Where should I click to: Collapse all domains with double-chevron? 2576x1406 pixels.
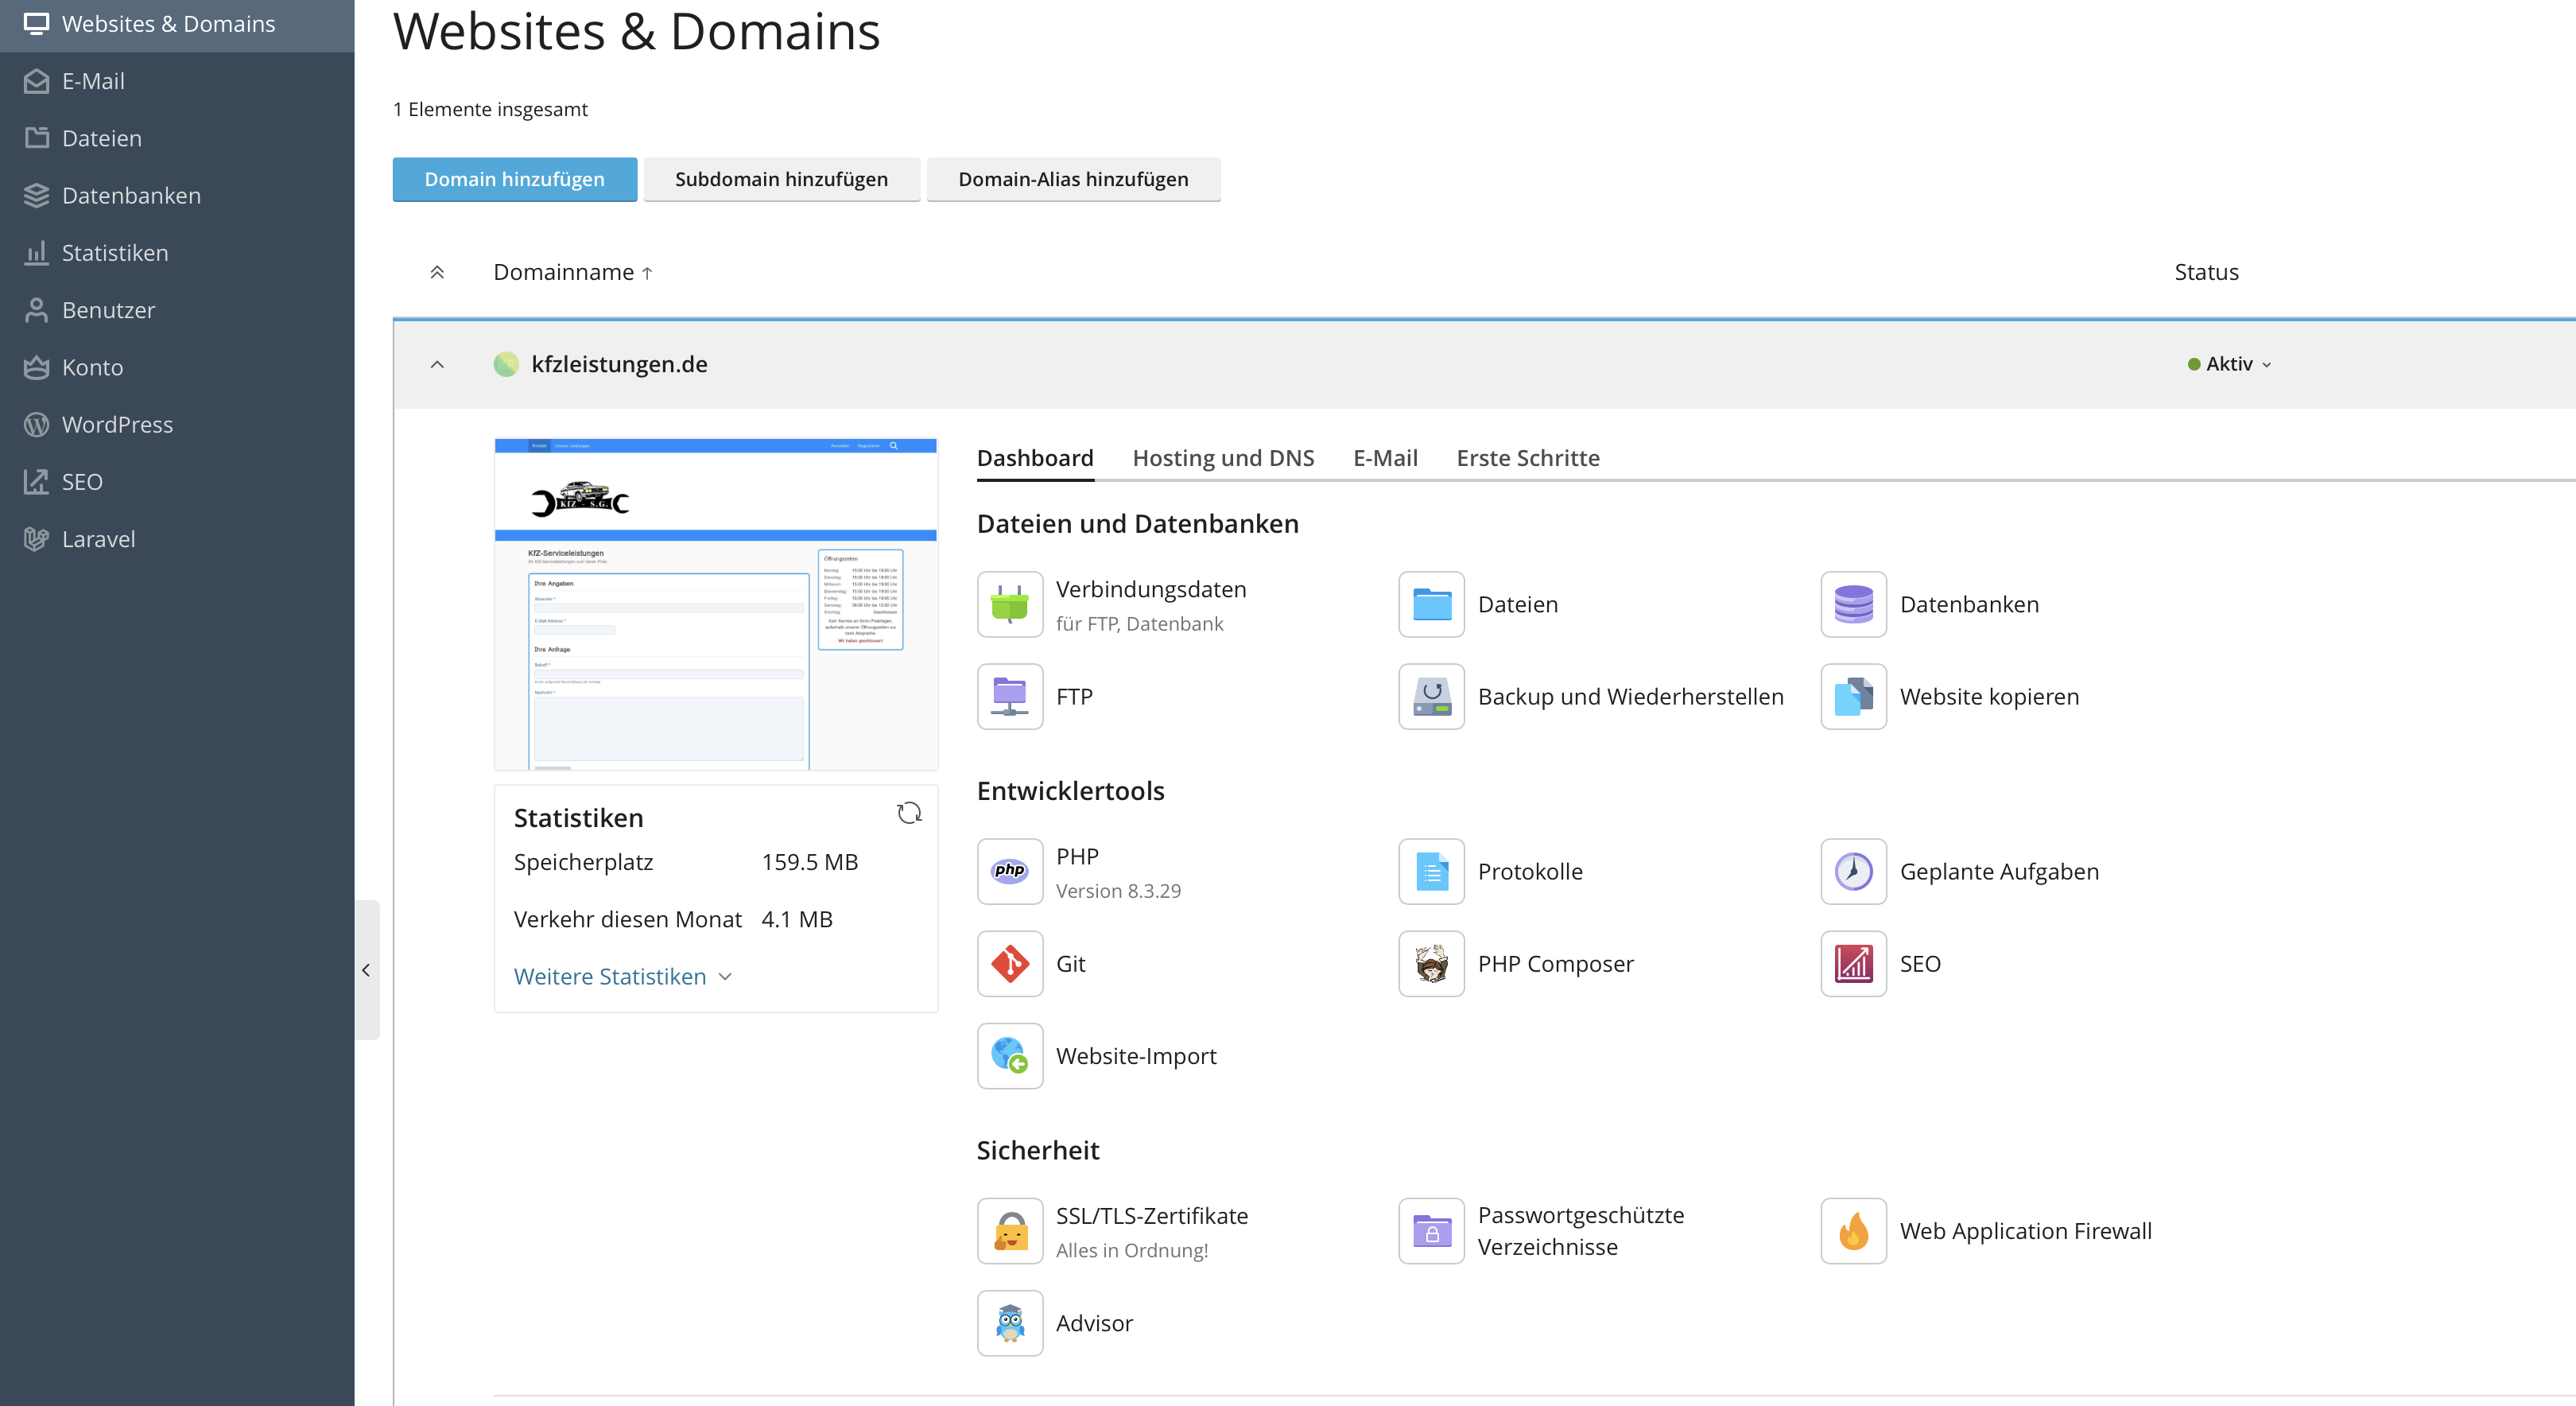point(437,272)
